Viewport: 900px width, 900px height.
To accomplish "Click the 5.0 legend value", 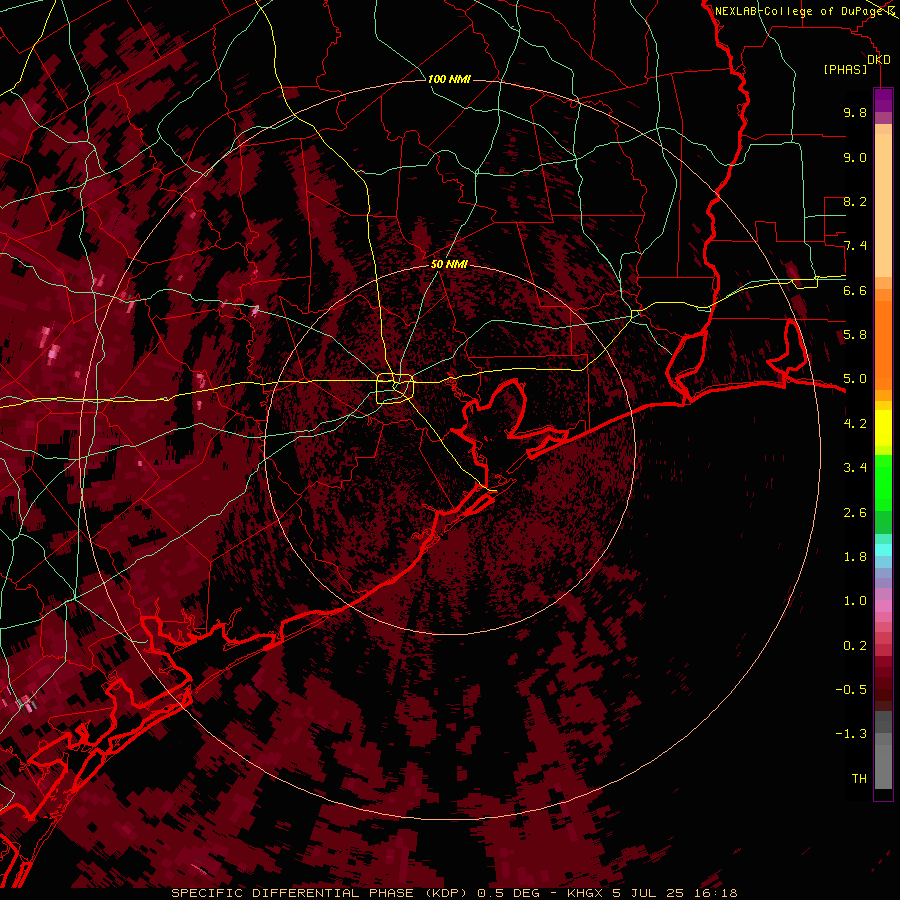I will [x=855, y=379].
